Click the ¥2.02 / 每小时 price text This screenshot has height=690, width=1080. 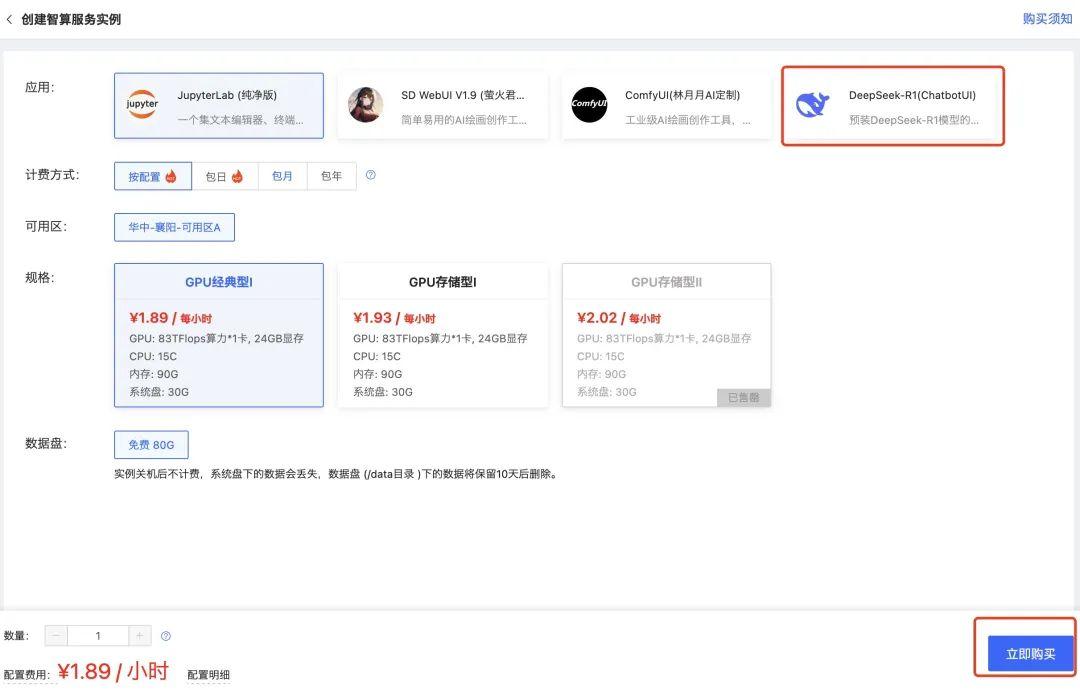coord(619,317)
